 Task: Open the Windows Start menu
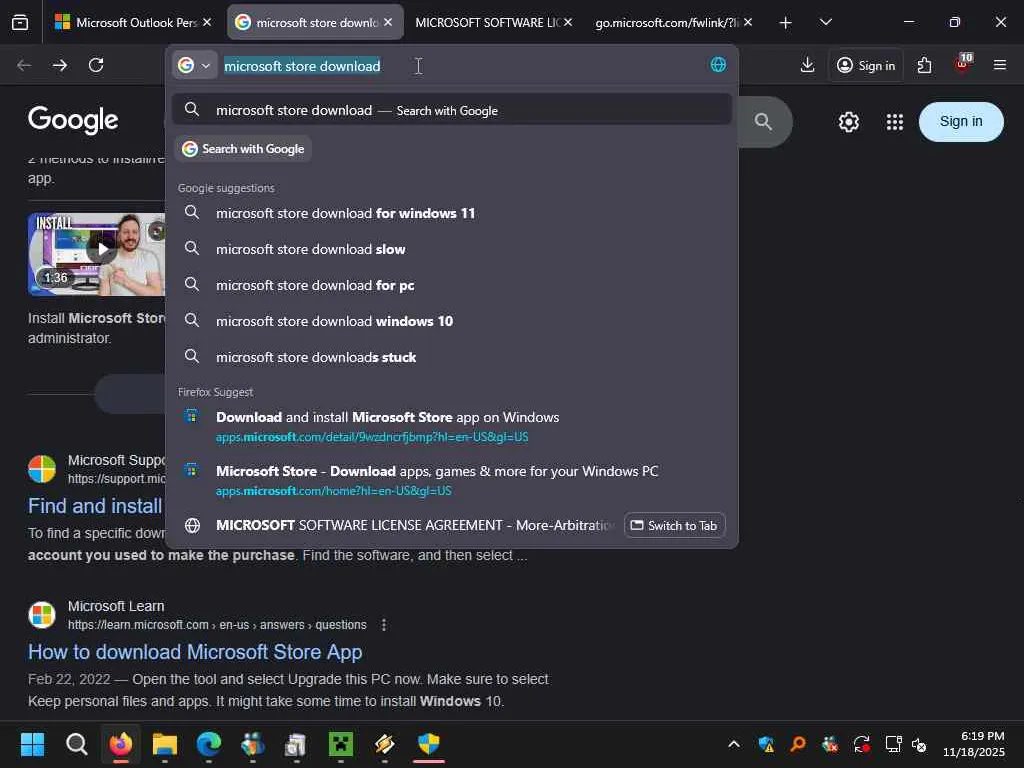(x=32, y=744)
